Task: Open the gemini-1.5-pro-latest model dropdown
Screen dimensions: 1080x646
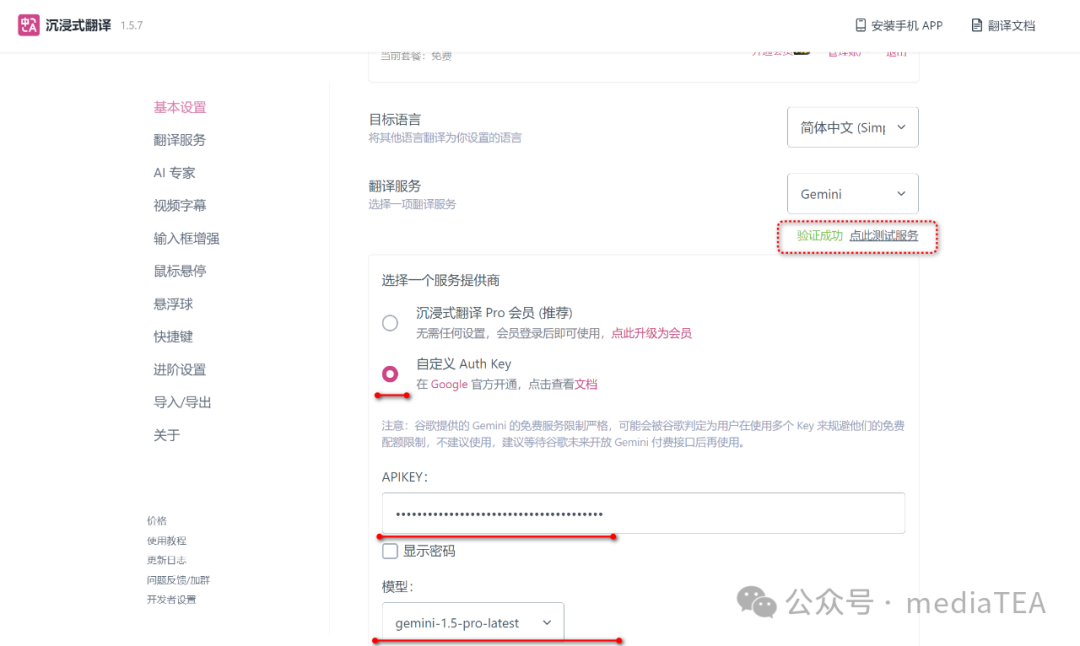Action: (473, 622)
